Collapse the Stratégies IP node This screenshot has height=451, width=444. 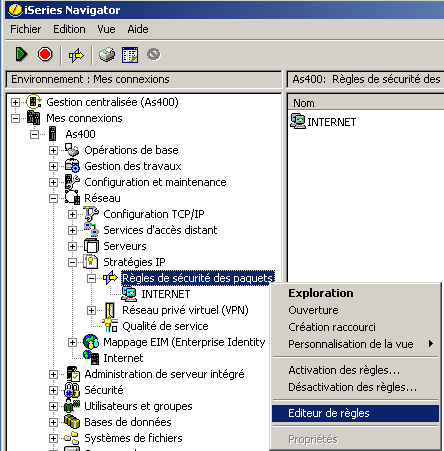(x=72, y=262)
